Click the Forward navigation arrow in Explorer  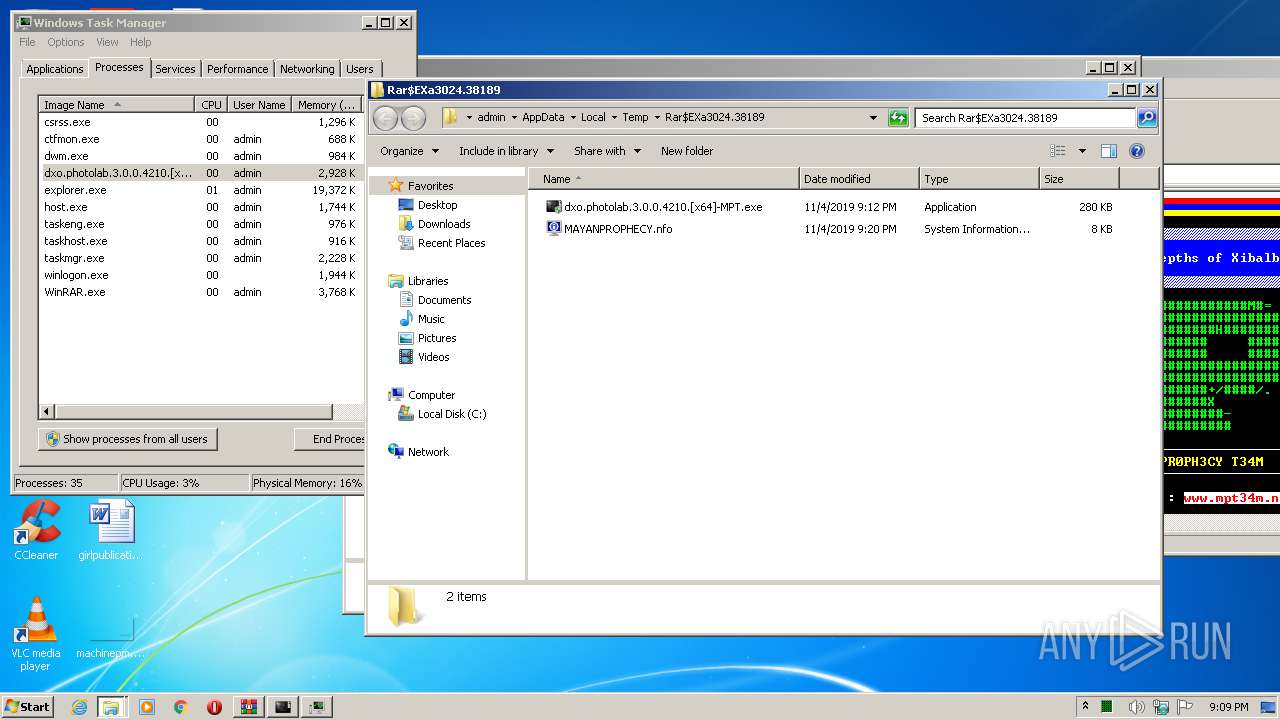point(413,118)
